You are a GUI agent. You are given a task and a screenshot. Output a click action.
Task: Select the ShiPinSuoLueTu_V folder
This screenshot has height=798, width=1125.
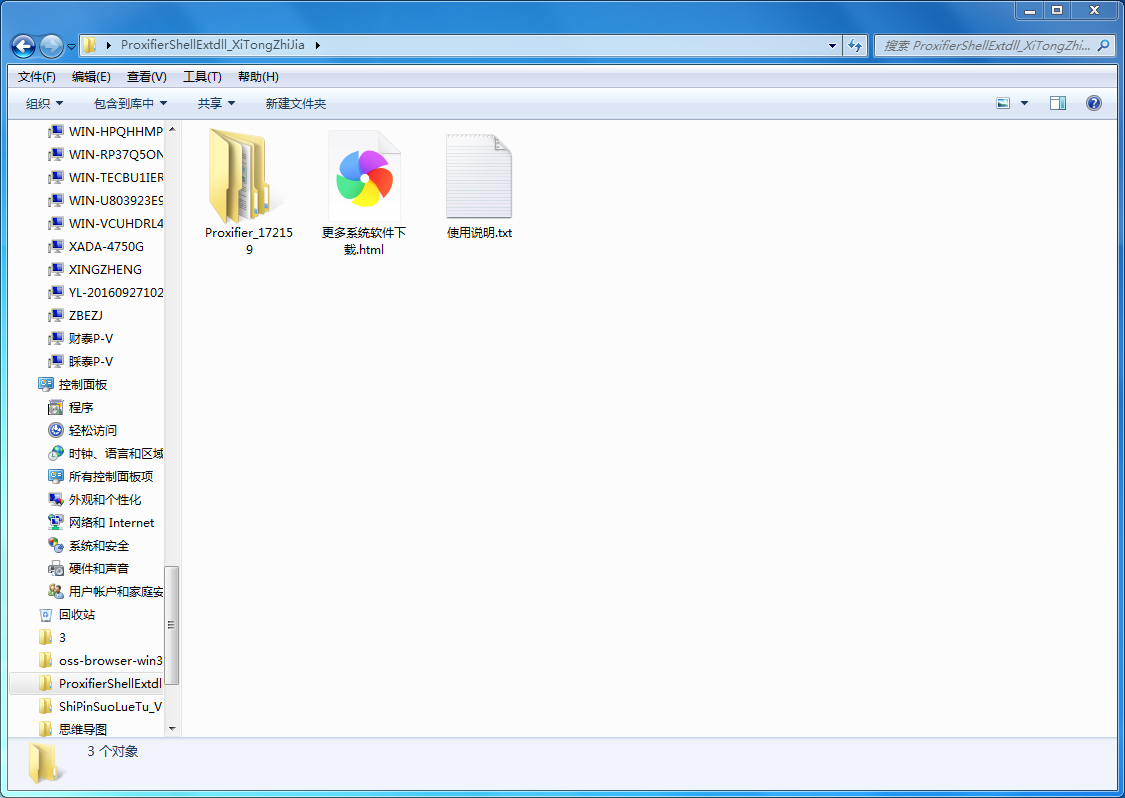100,706
